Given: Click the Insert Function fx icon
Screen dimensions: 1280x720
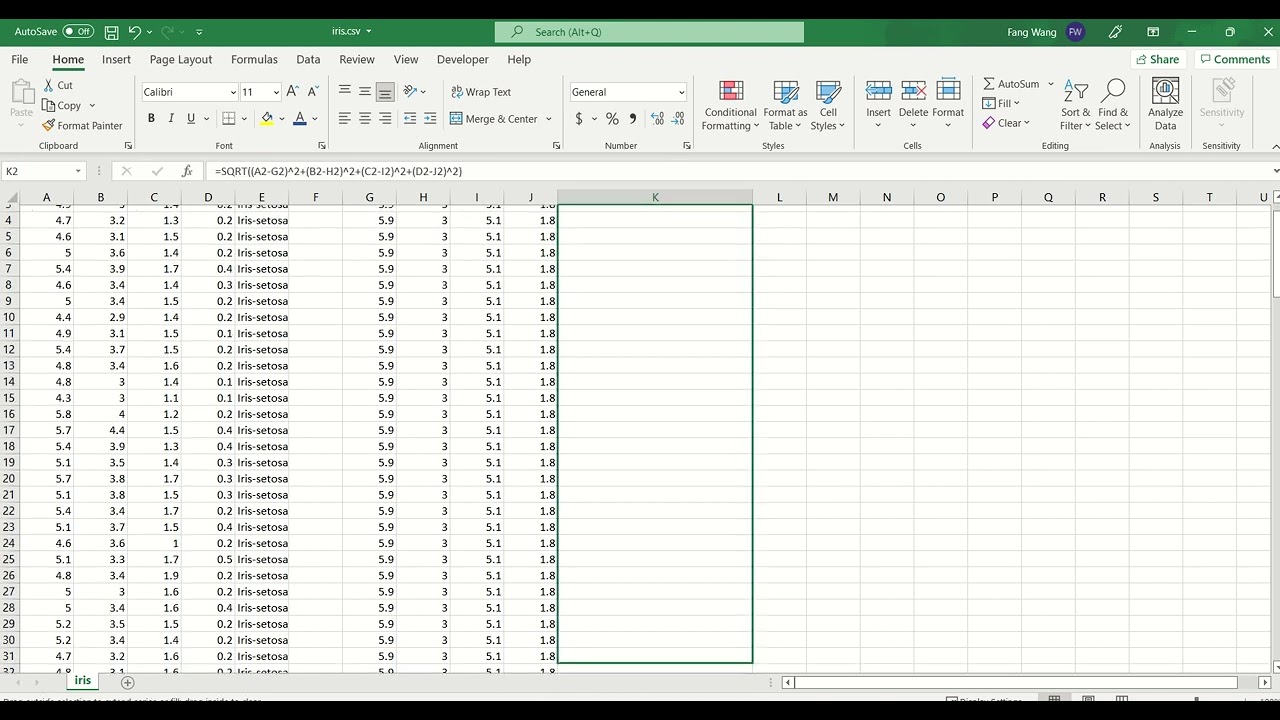Looking at the screenshot, I should click(x=187, y=171).
